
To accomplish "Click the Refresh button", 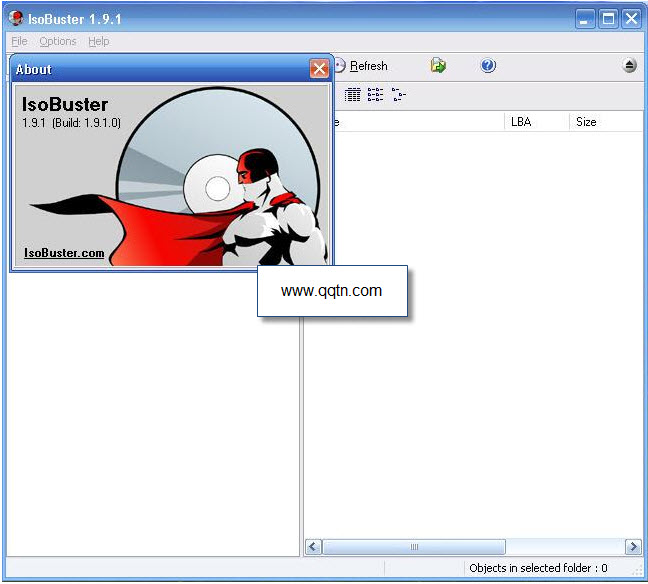I will (x=369, y=66).
